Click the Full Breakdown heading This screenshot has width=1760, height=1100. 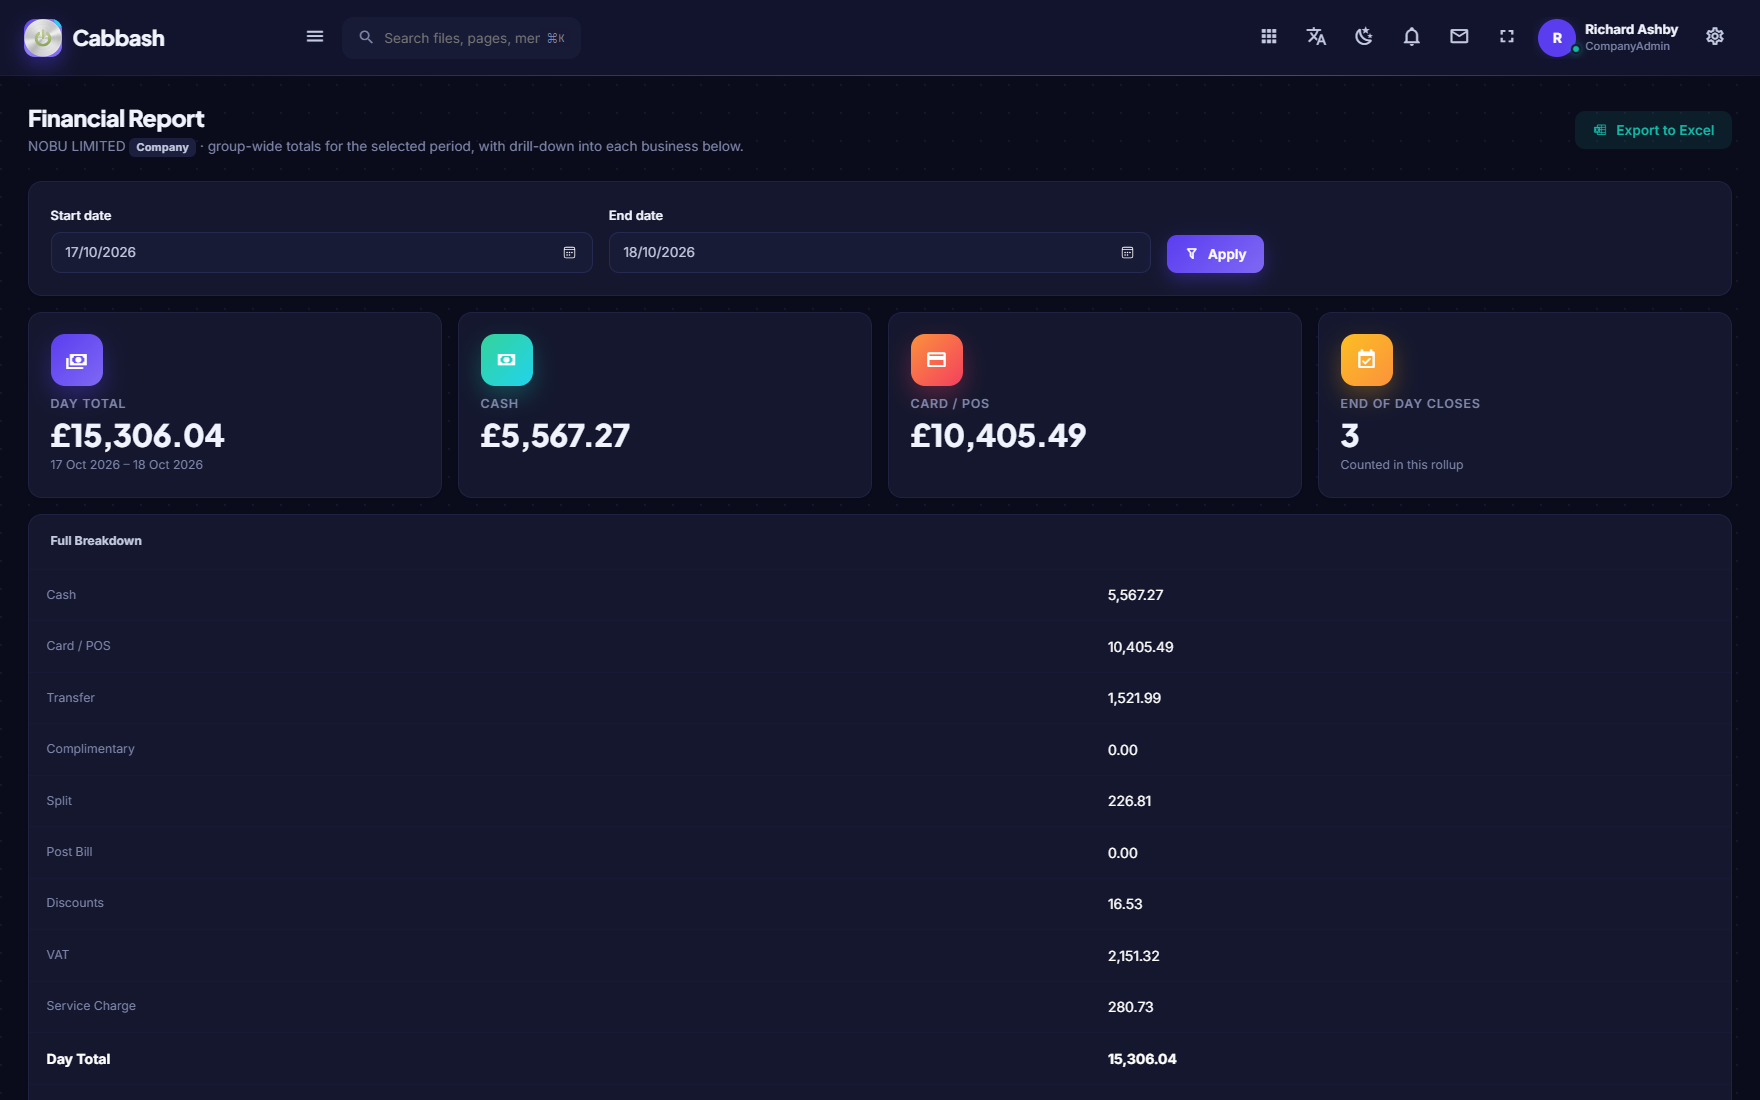tap(96, 541)
